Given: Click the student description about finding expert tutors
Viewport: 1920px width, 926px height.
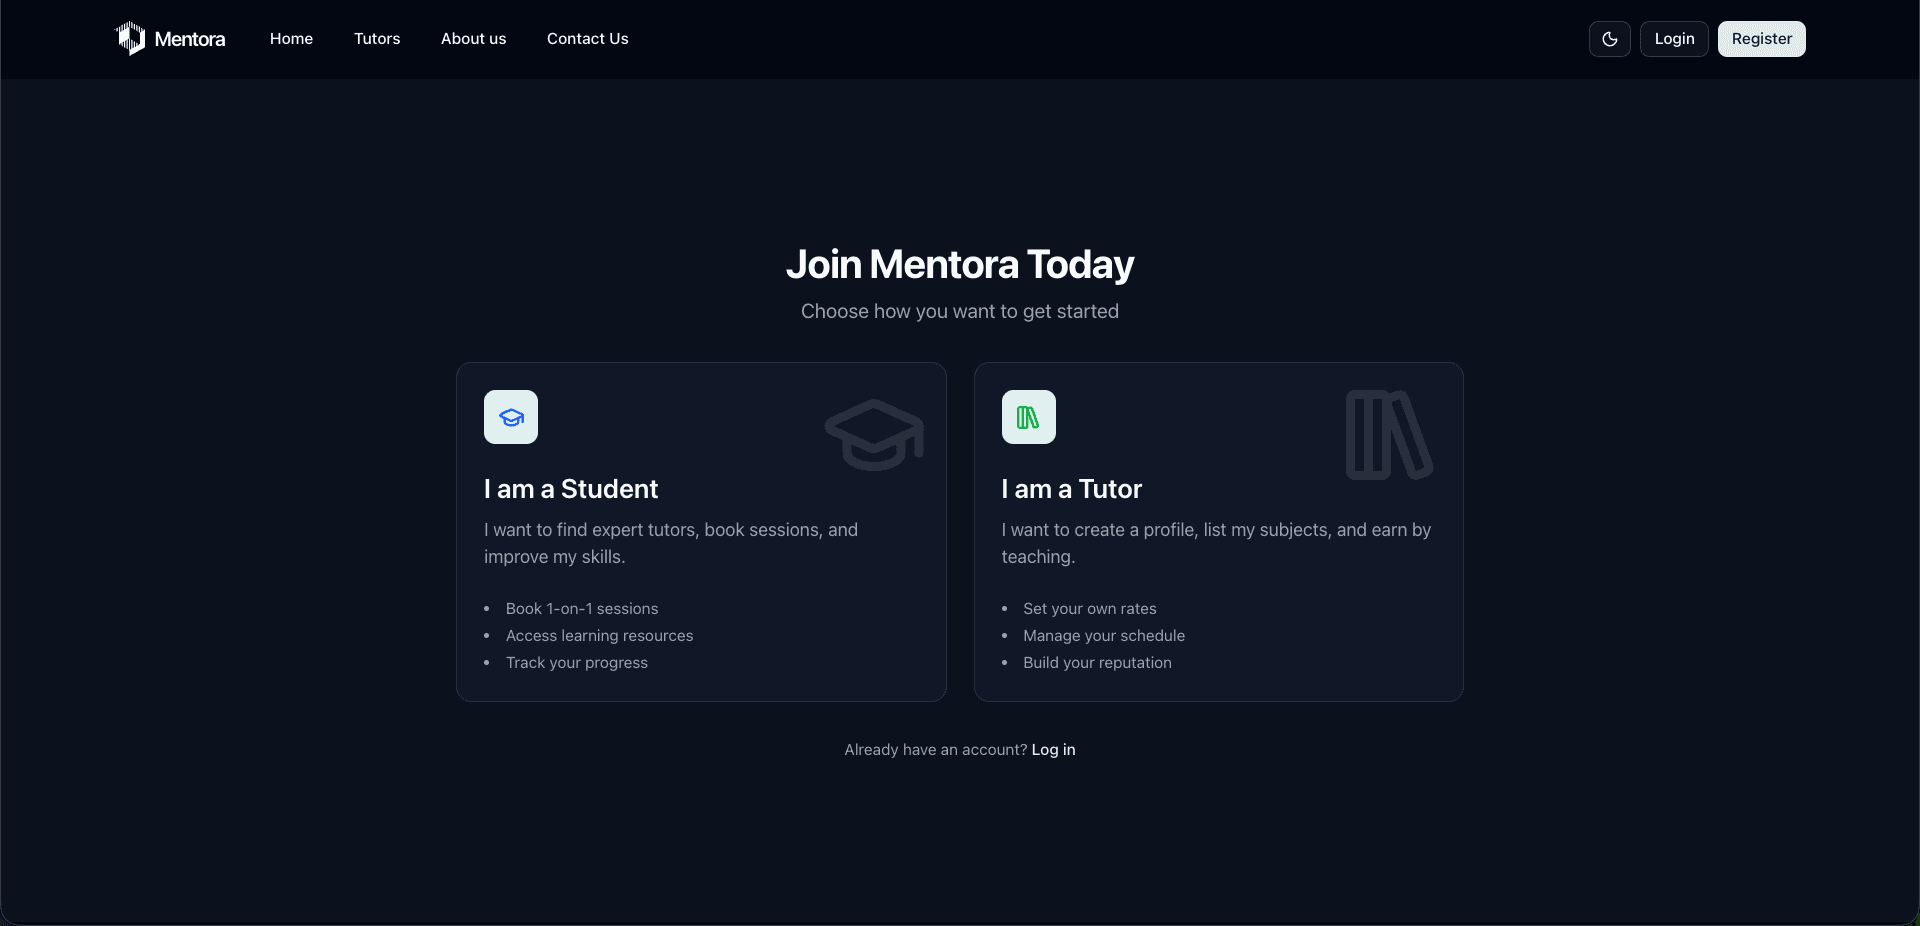Looking at the screenshot, I should point(671,543).
